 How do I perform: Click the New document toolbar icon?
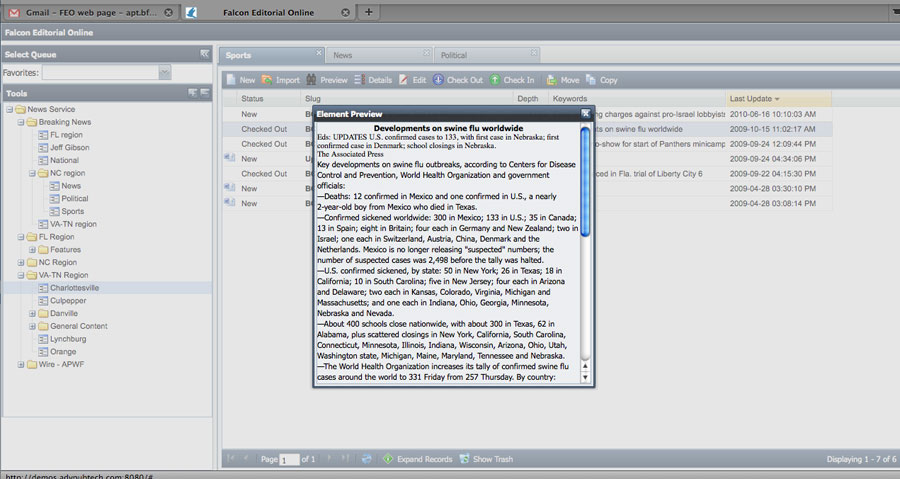pos(231,80)
